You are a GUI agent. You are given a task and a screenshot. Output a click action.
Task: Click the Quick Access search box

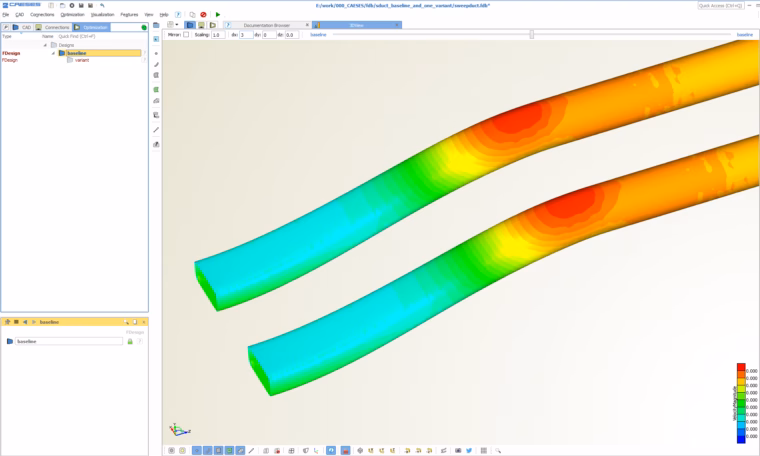721,5
